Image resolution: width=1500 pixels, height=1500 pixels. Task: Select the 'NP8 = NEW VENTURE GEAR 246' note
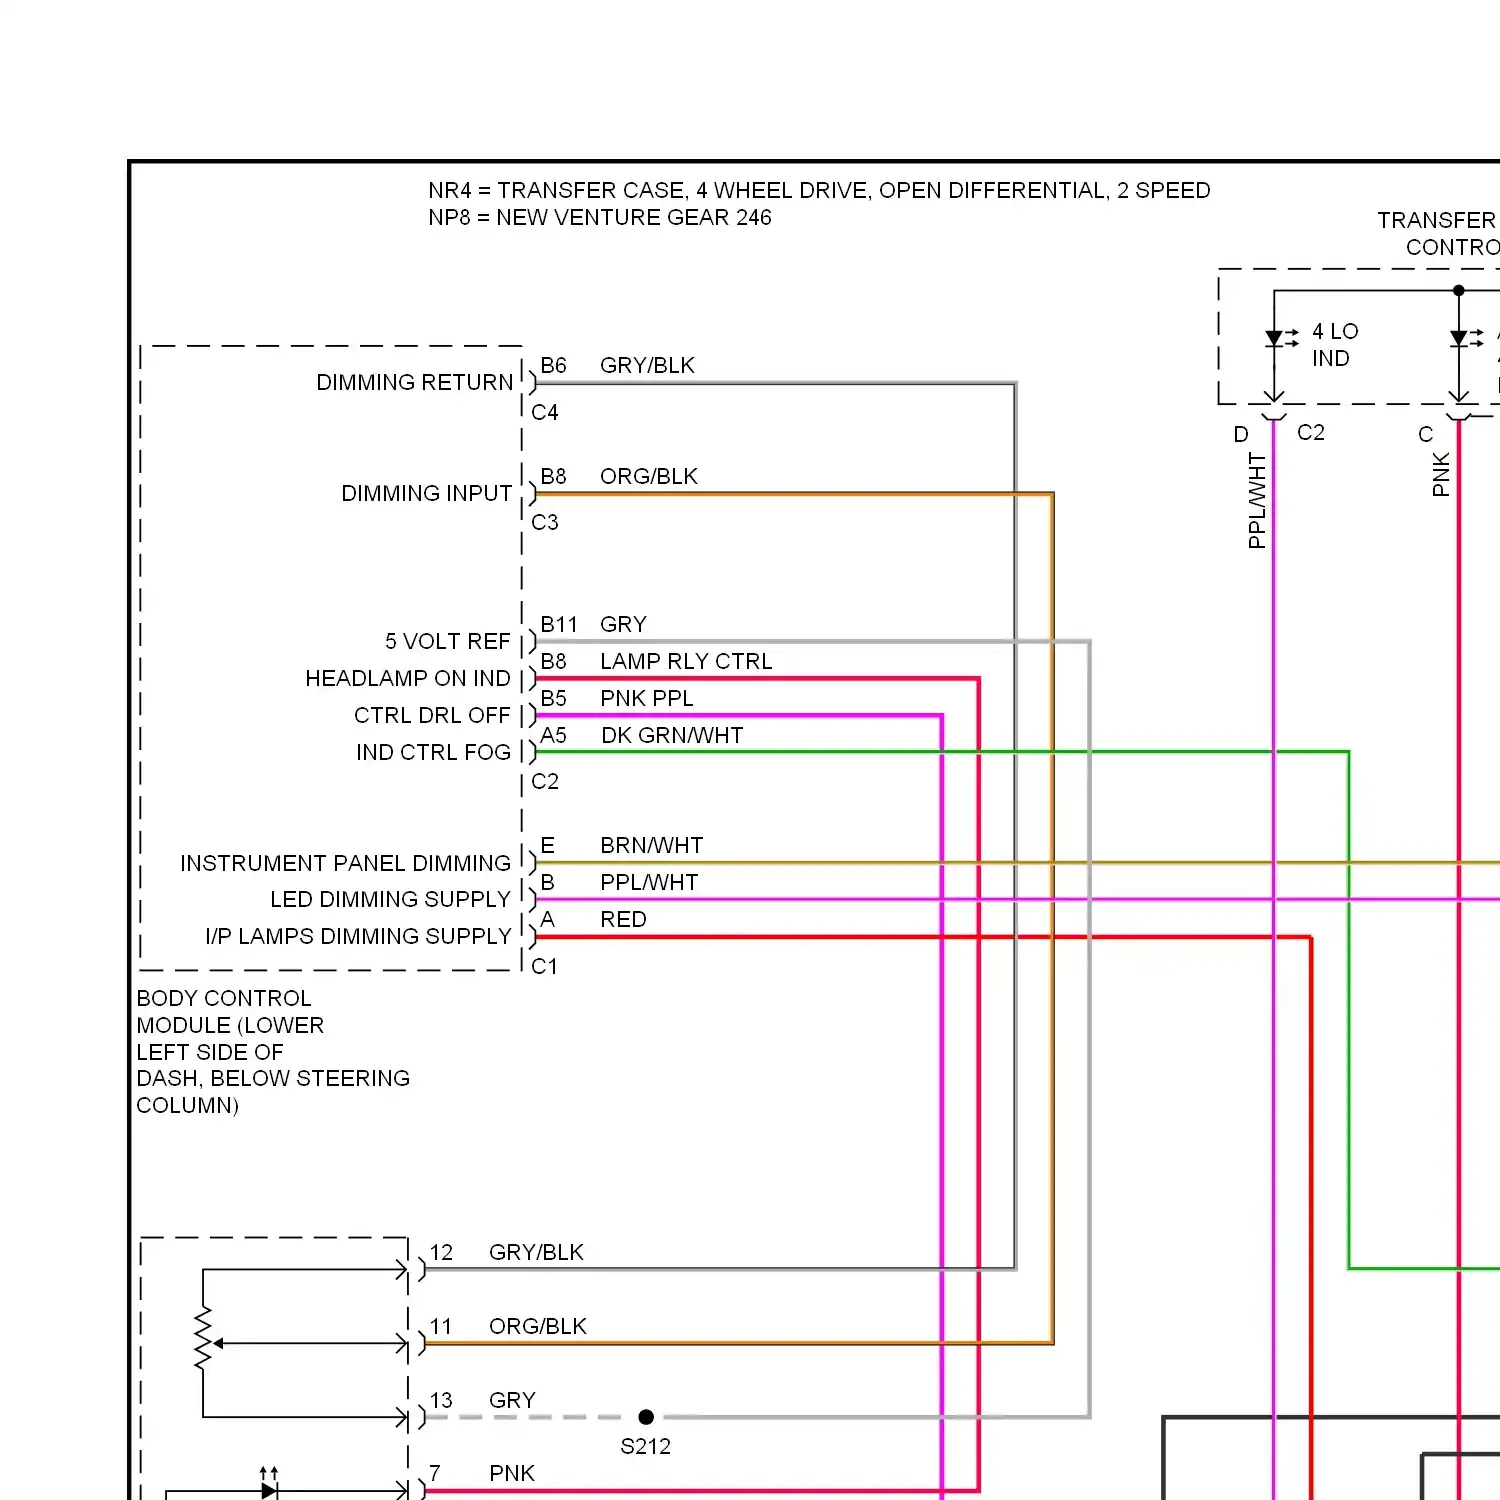pos(600,217)
